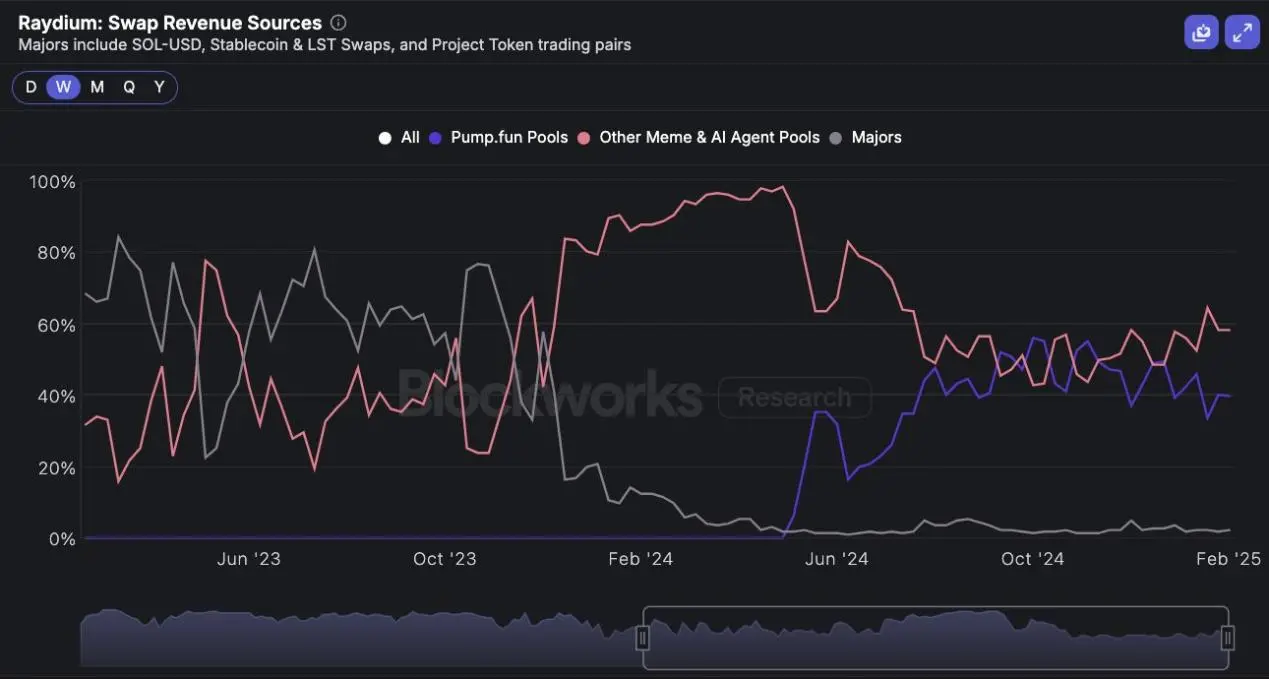Screen dimensions: 1269x679
Task: Toggle visibility of the "All" series
Action: (x=409, y=137)
